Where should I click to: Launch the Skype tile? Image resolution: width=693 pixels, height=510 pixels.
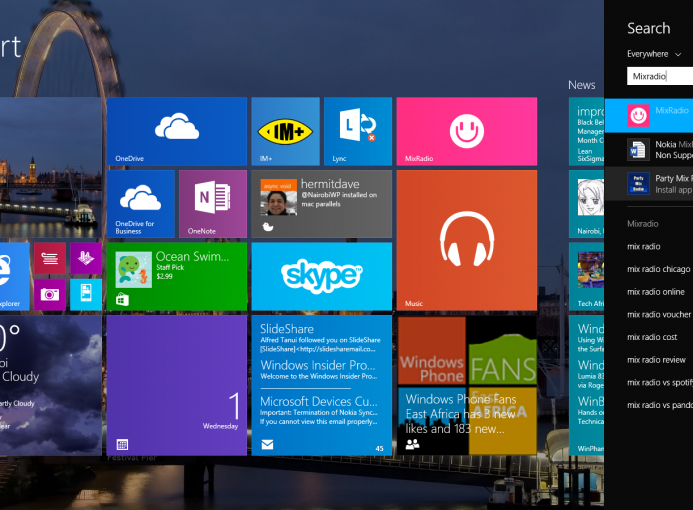click(322, 276)
